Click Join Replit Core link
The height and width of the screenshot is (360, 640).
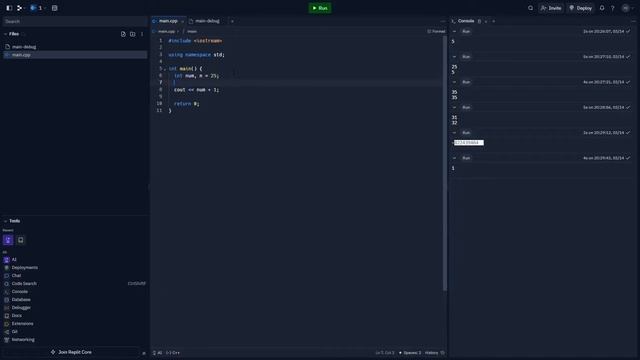pos(71,352)
